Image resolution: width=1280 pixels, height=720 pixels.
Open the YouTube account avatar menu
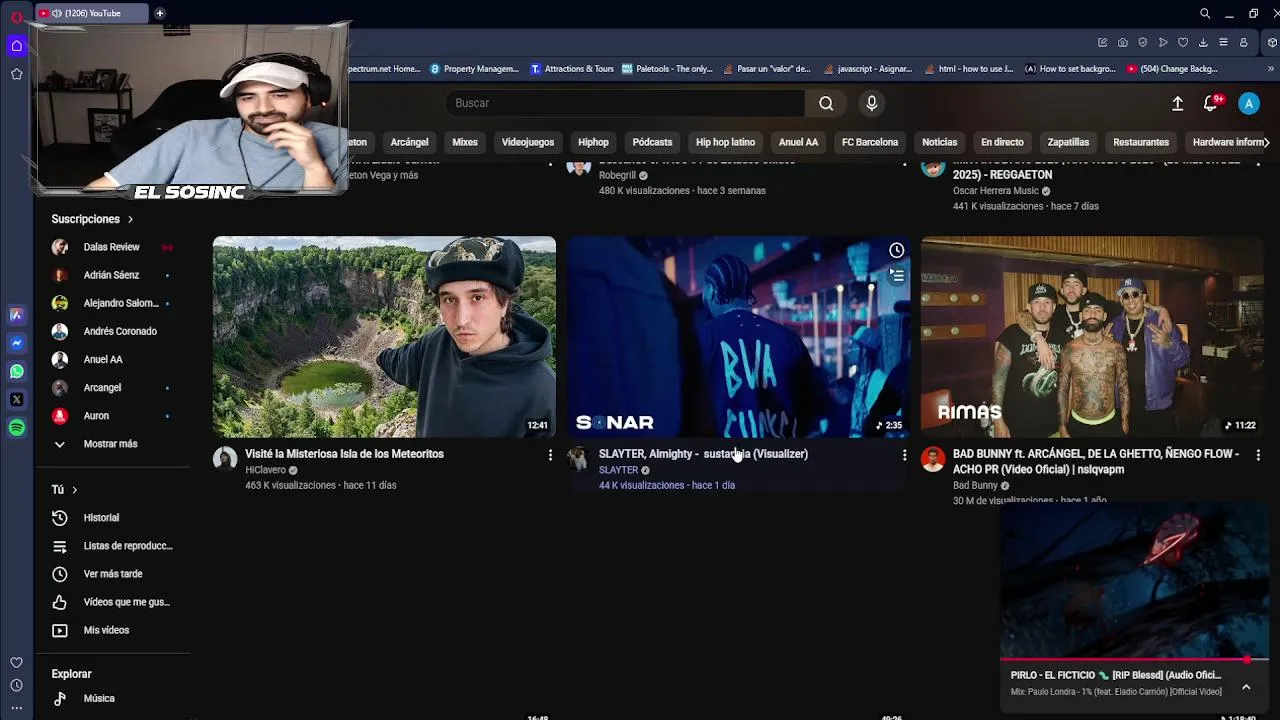pyautogui.click(x=1249, y=103)
